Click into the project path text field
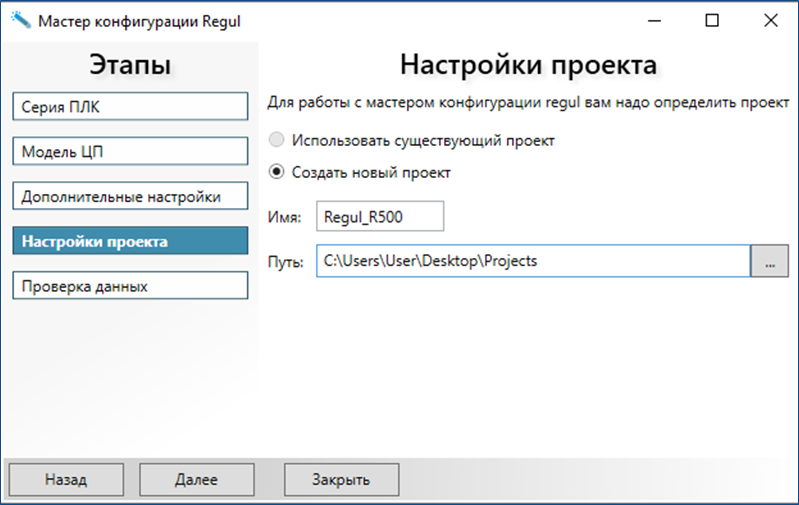 (x=532, y=261)
